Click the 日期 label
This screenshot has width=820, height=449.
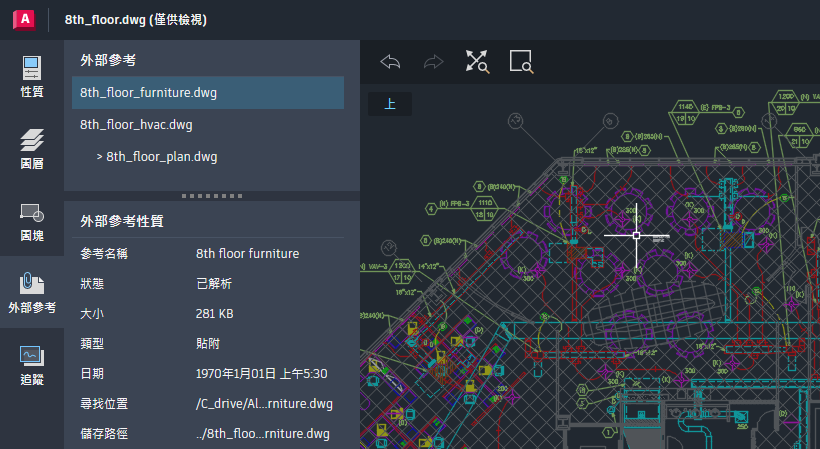[x=92, y=374]
